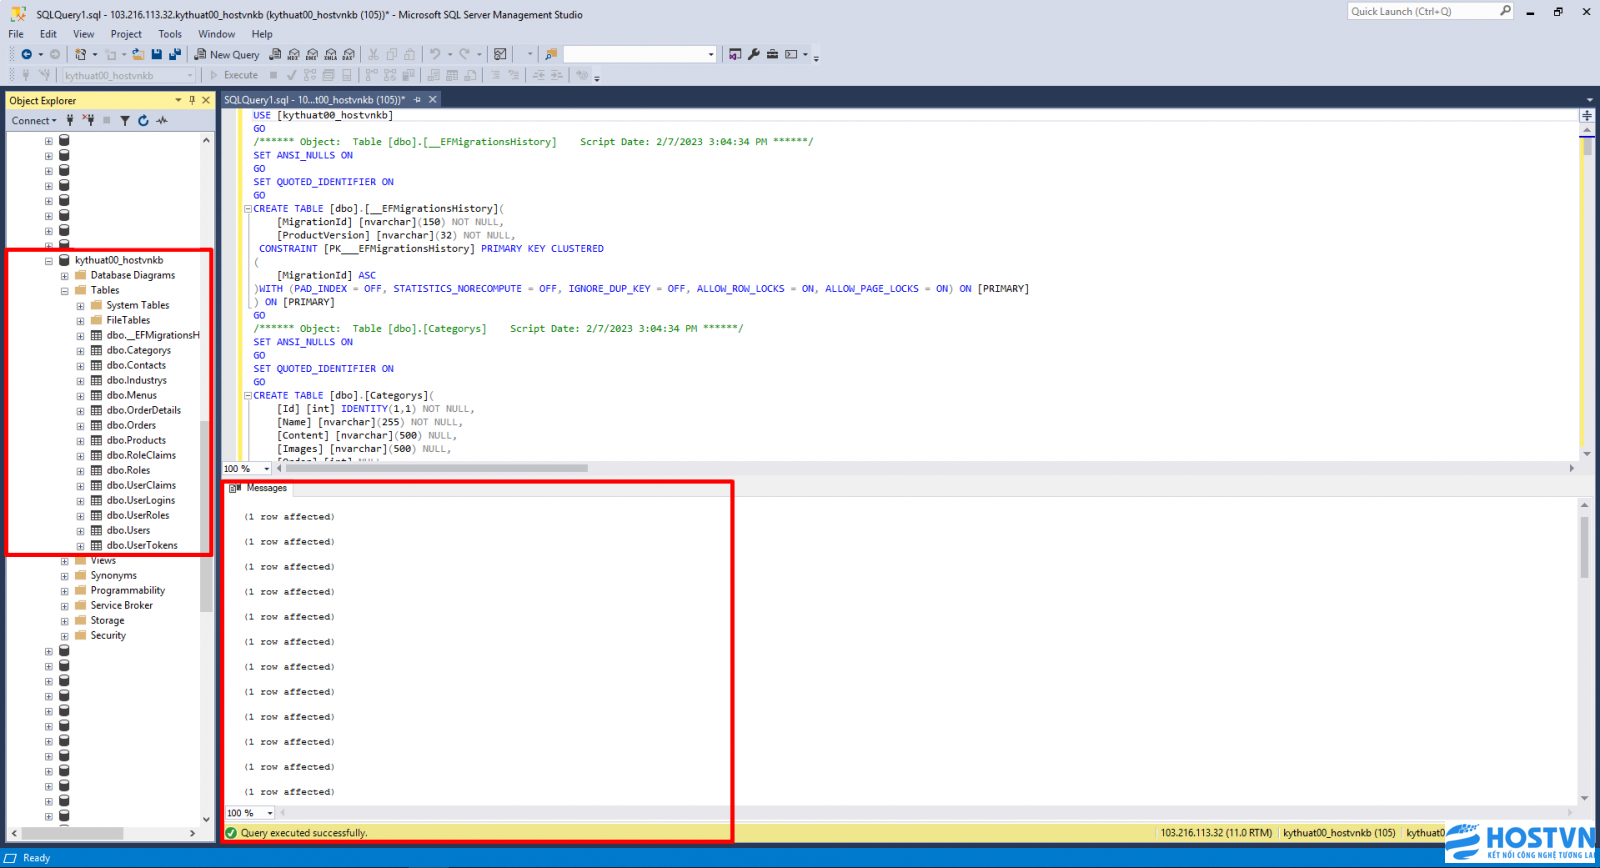The width and height of the screenshot is (1600, 868).
Task: Click the Cut icon in toolbar
Action: pos(373,54)
